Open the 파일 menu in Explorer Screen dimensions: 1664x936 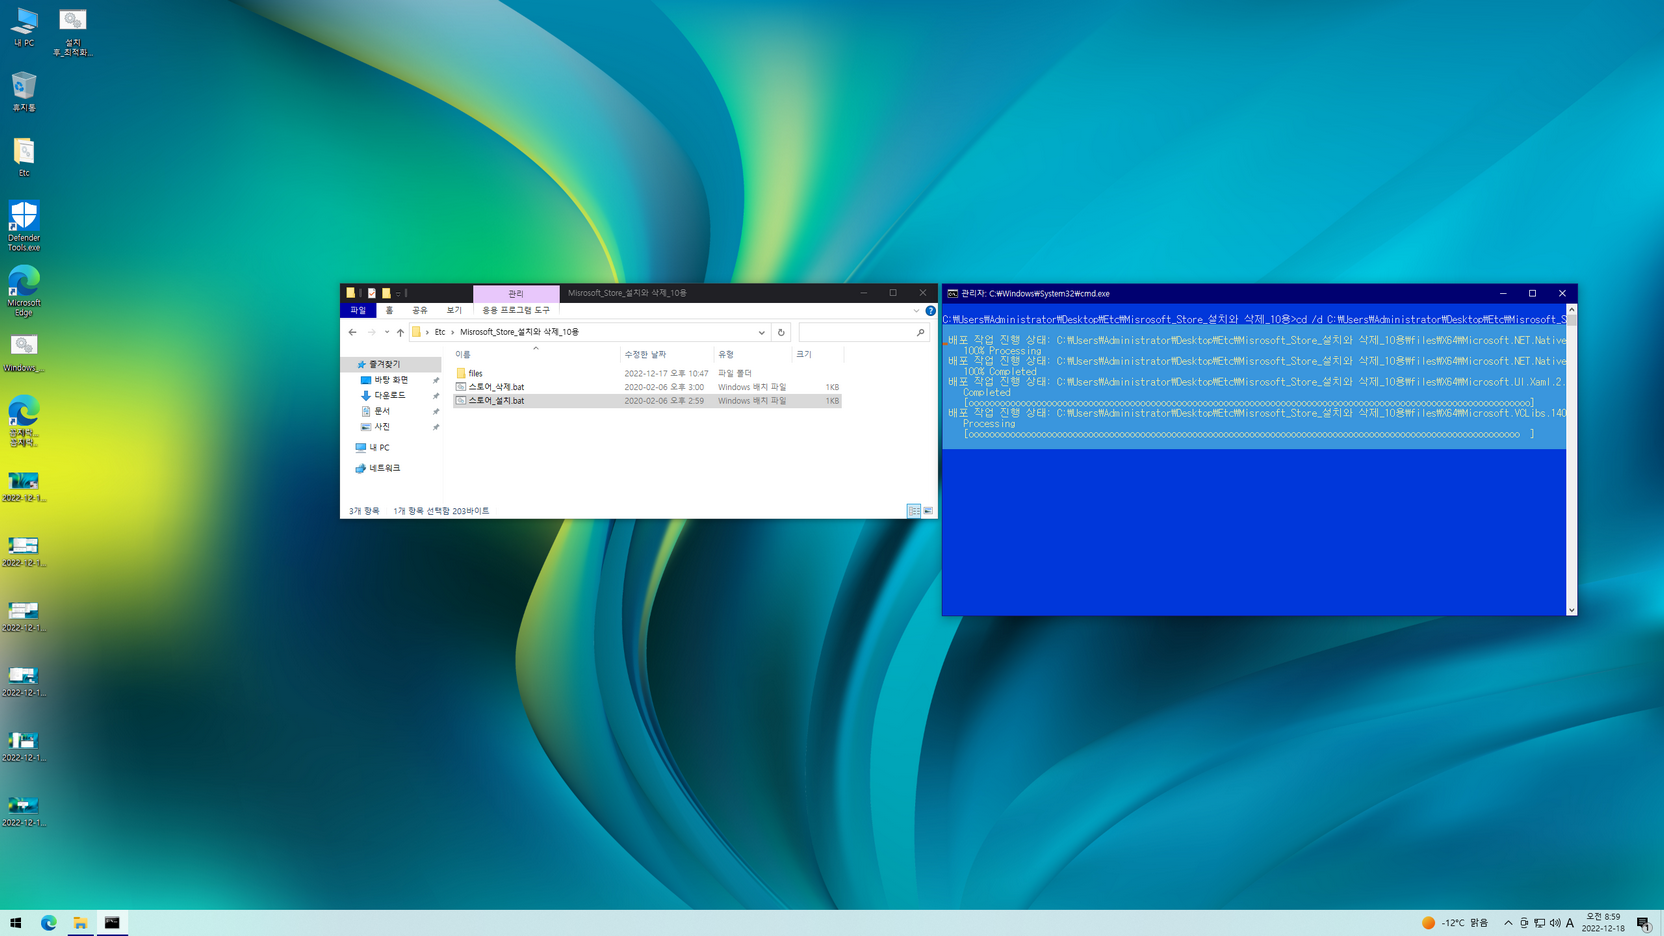(358, 311)
